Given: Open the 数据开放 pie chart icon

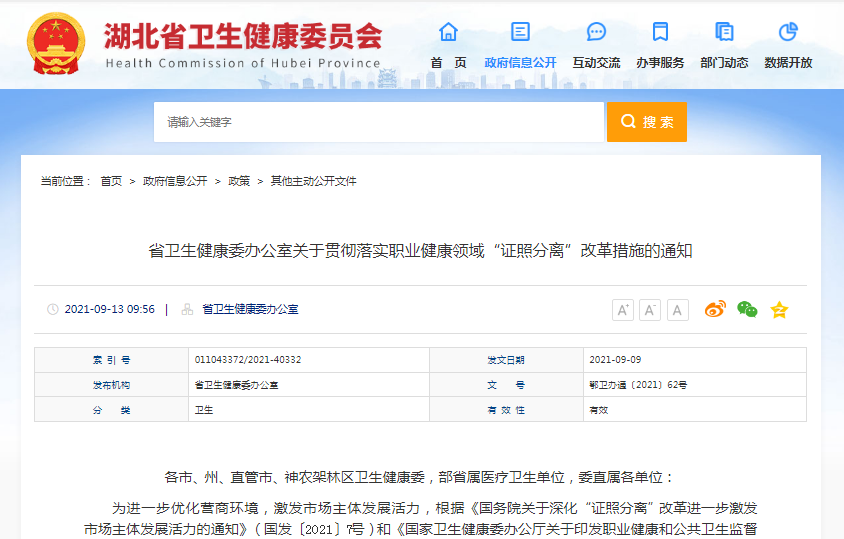Looking at the screenshot, I should [x=788, y=32].
